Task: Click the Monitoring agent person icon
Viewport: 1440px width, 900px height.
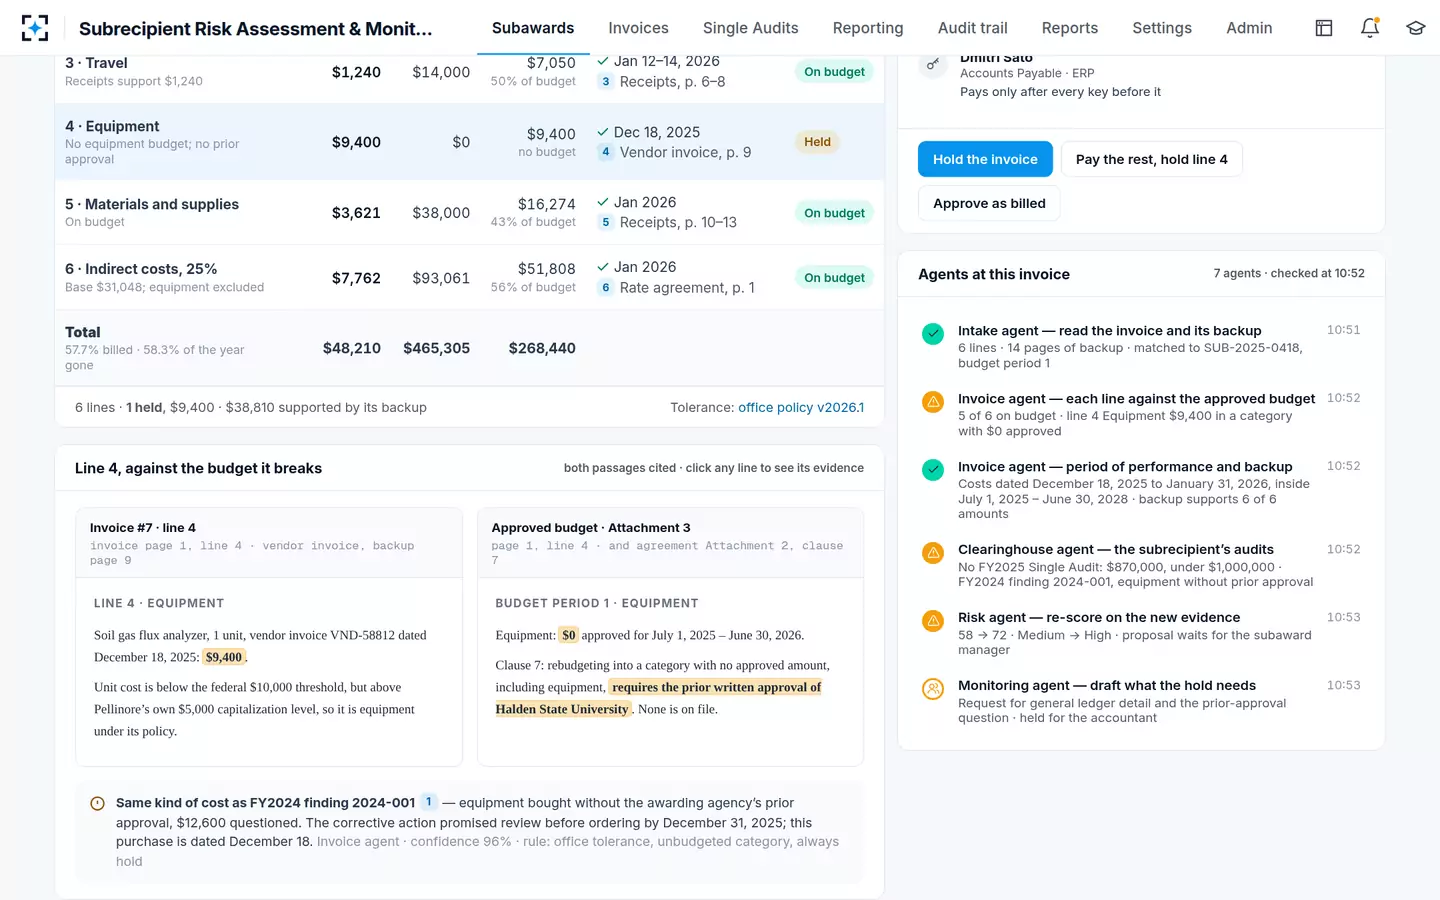Action: pyautogui.click(x=933, y=689)
